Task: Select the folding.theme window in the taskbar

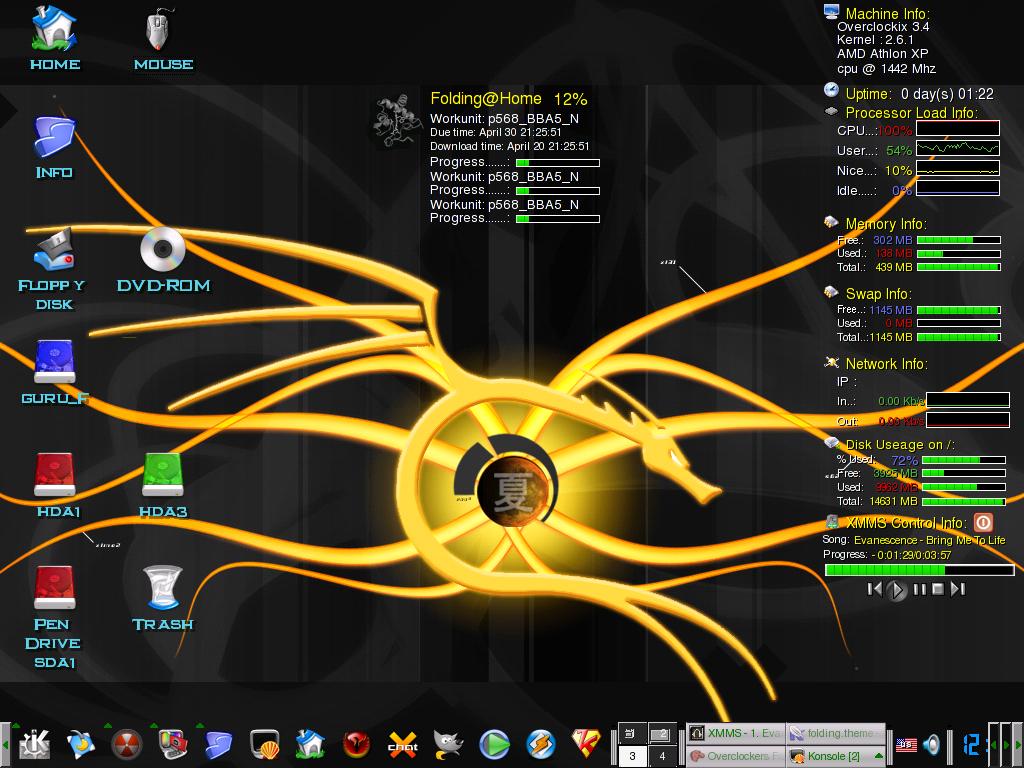Action: pos(836,733)
